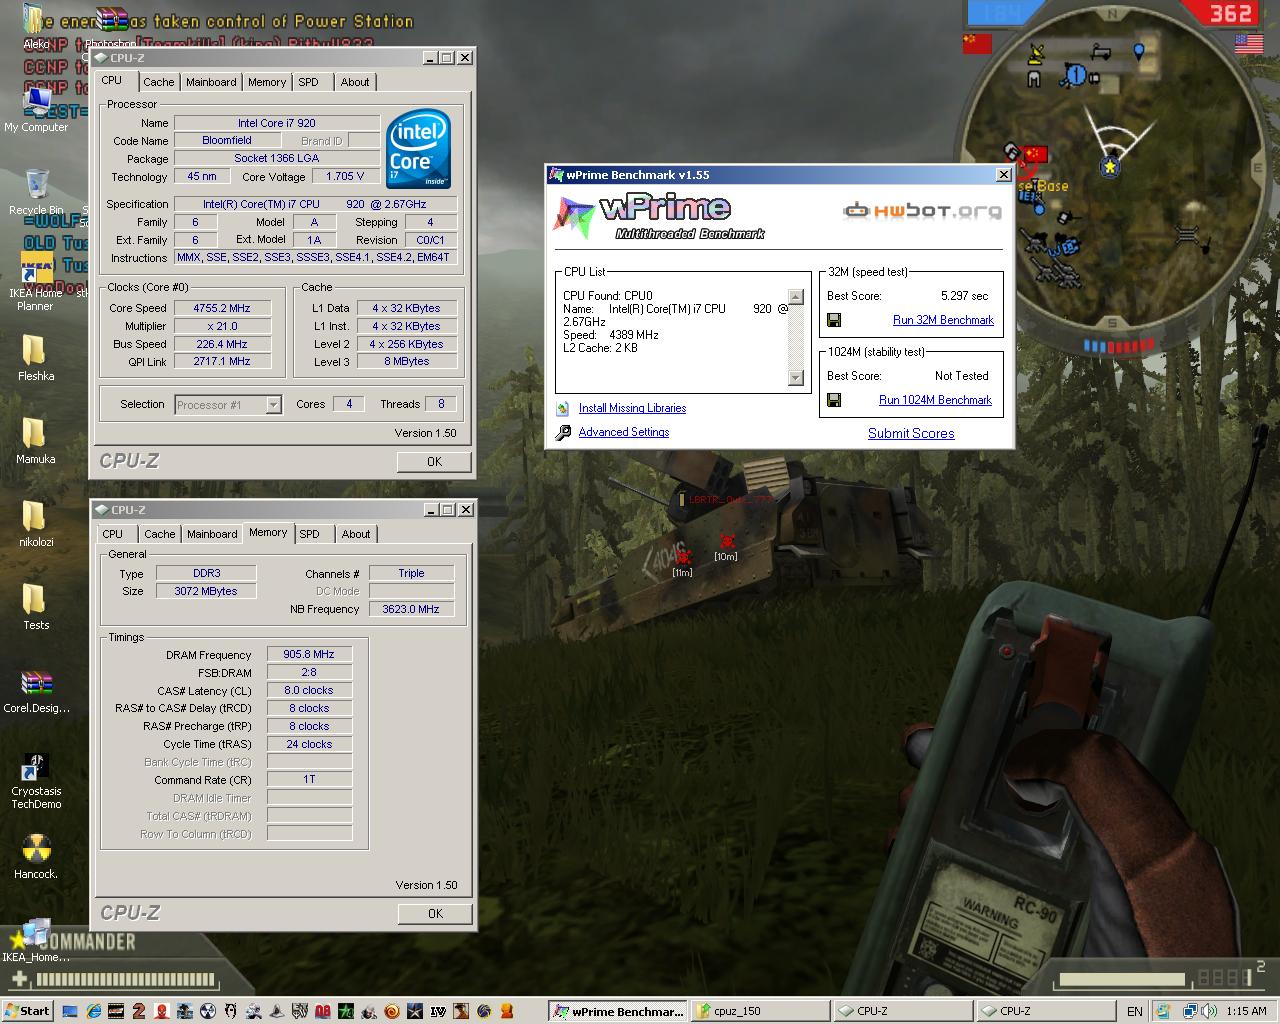This screenshot has height=1024, width=1280.
Task: Click the Bus Speed value 226.4 MHz
Action: coord(222,344)
